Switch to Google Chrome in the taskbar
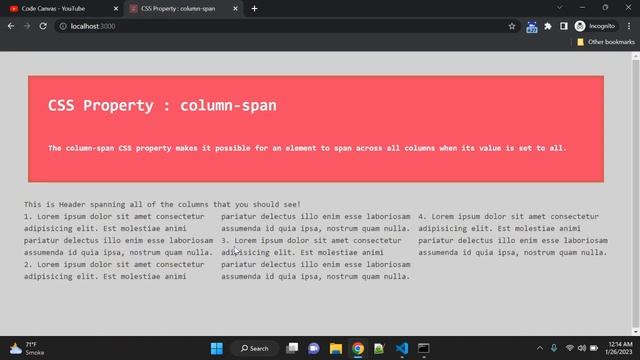This screenshot has width=640, height=360. (358, 349)
